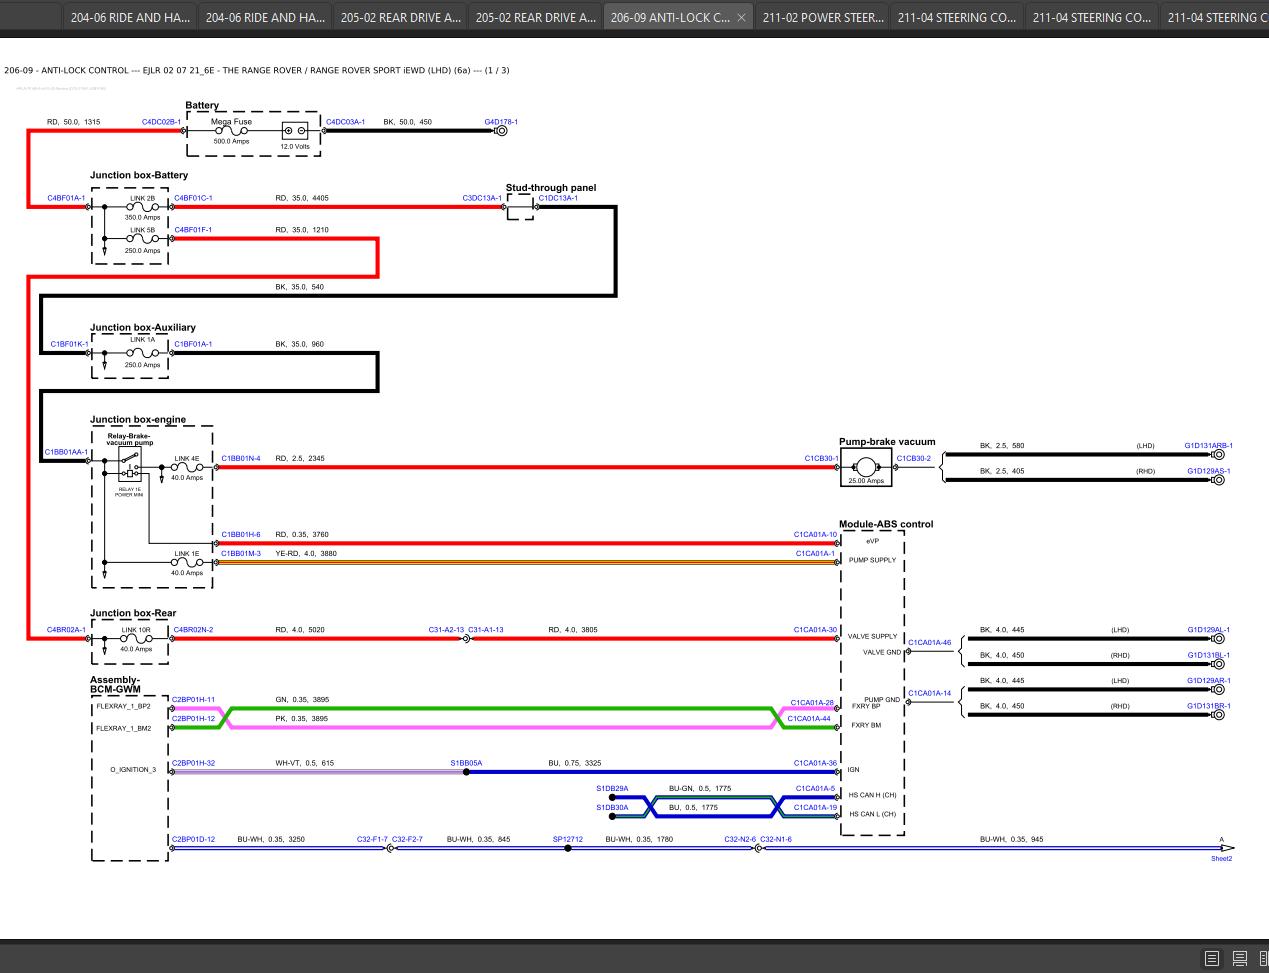Open the 211-02 POWER STEER tab
1269x973 pixels.
click(821, 18)
